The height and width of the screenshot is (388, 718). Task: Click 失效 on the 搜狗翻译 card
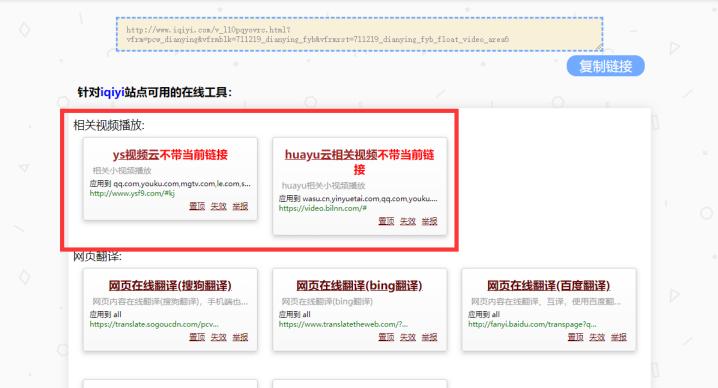click(x=218, y=337)
